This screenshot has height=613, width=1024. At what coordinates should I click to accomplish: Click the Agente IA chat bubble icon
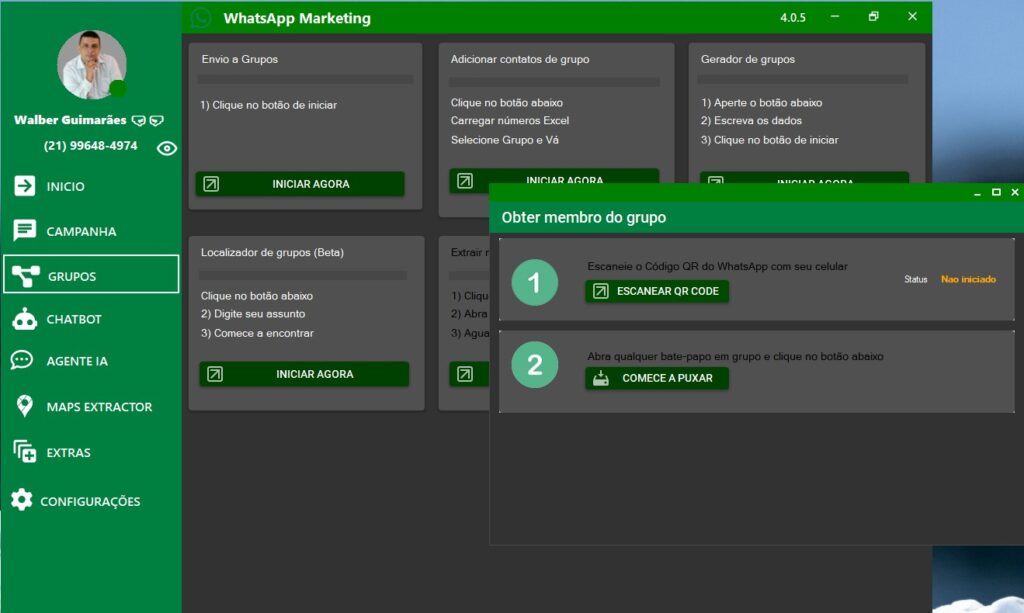point(22,361)
